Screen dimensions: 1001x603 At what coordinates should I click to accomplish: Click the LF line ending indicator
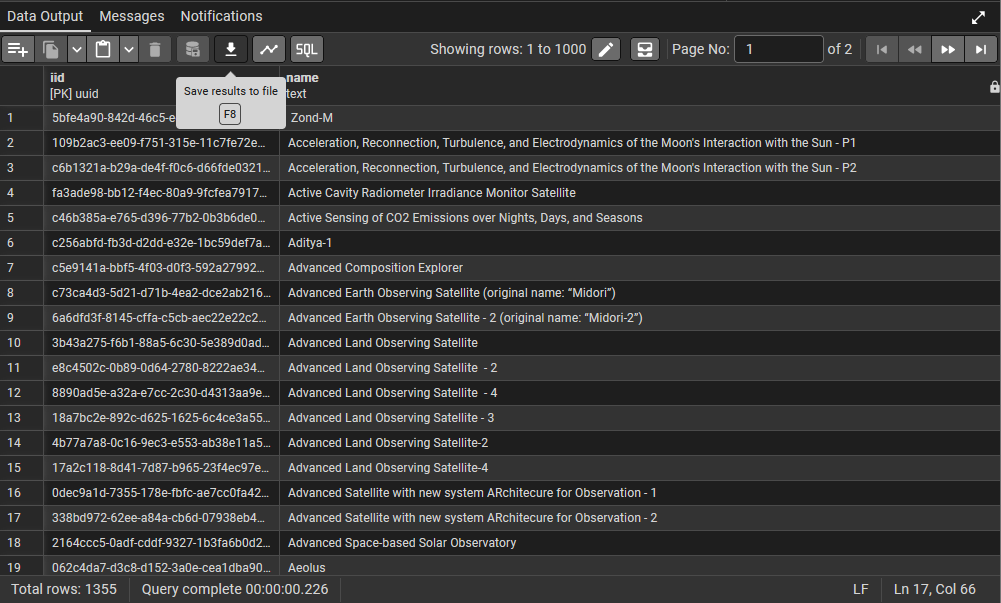tap(860, 589)
